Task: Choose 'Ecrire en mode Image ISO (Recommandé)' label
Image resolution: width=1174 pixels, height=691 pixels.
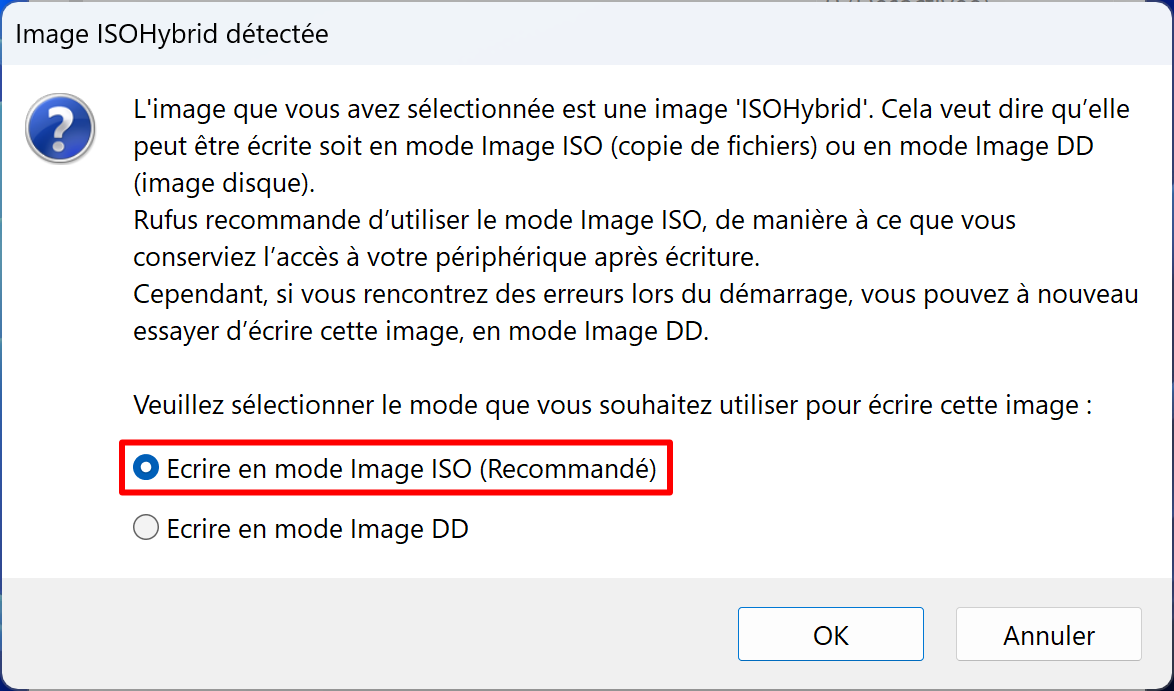Action: click(x=411, y=469)
